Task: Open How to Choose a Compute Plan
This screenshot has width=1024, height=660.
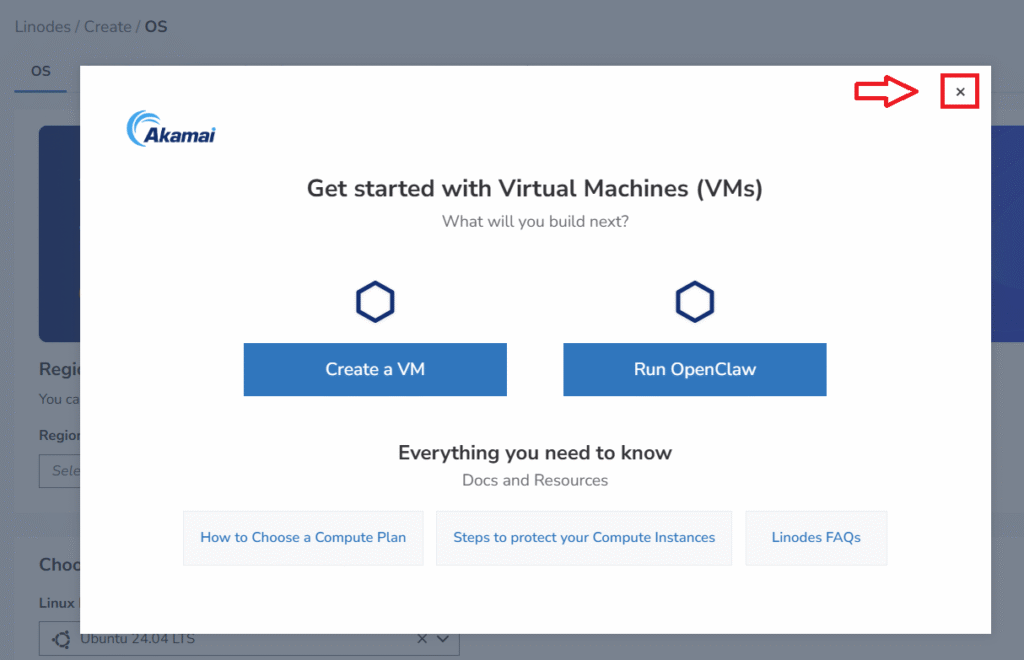Action: [x=303, y=538]
